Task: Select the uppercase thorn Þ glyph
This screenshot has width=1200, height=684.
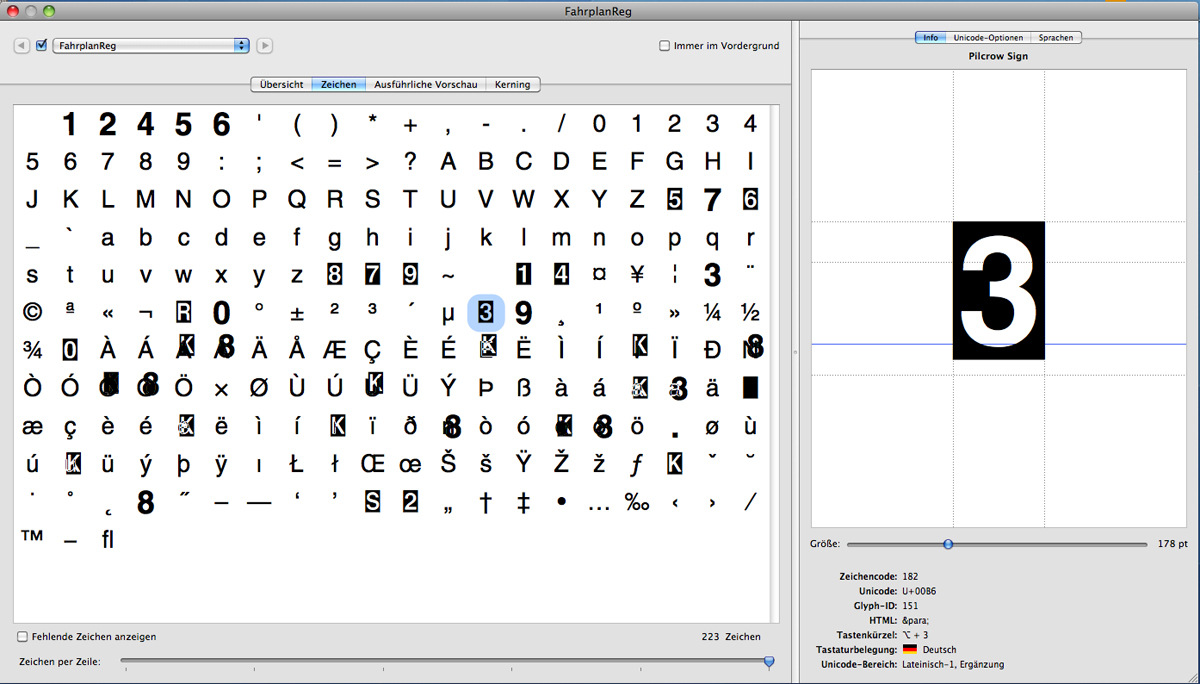Action: (x=486, y=387)
